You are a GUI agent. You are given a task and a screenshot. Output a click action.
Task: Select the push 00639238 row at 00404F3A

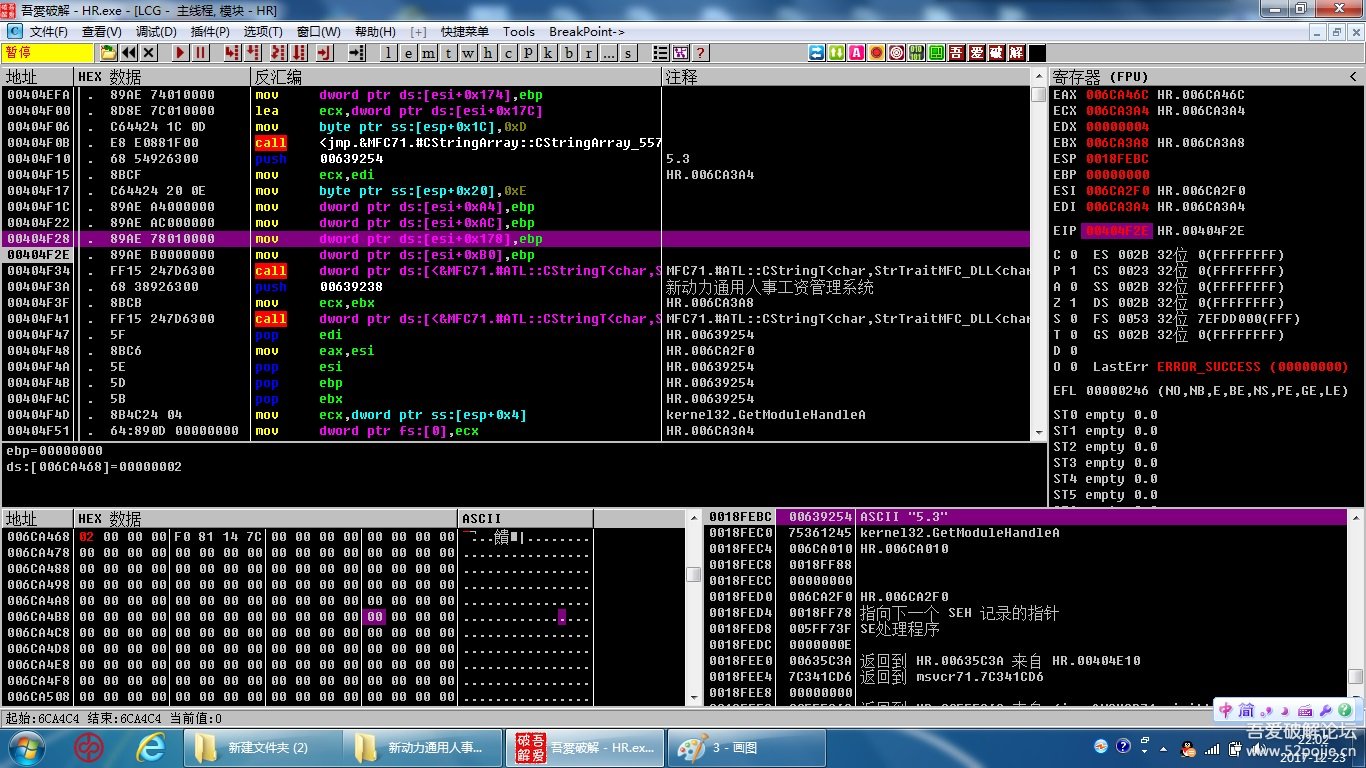point(516,287)
